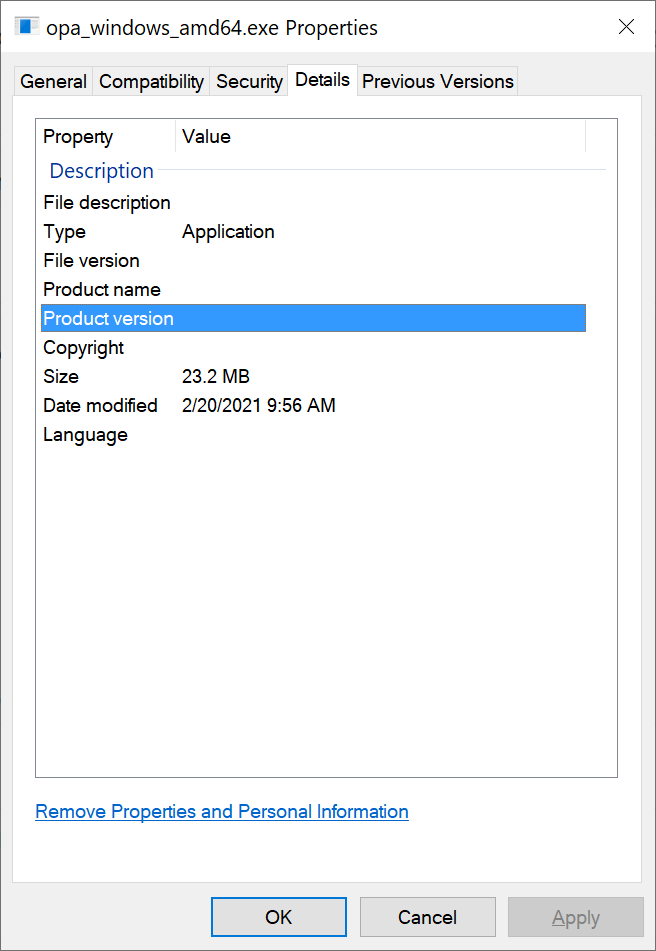The image size is (656, 951).
Task: Select the highlighted Product version row
Action: (313, 318)
